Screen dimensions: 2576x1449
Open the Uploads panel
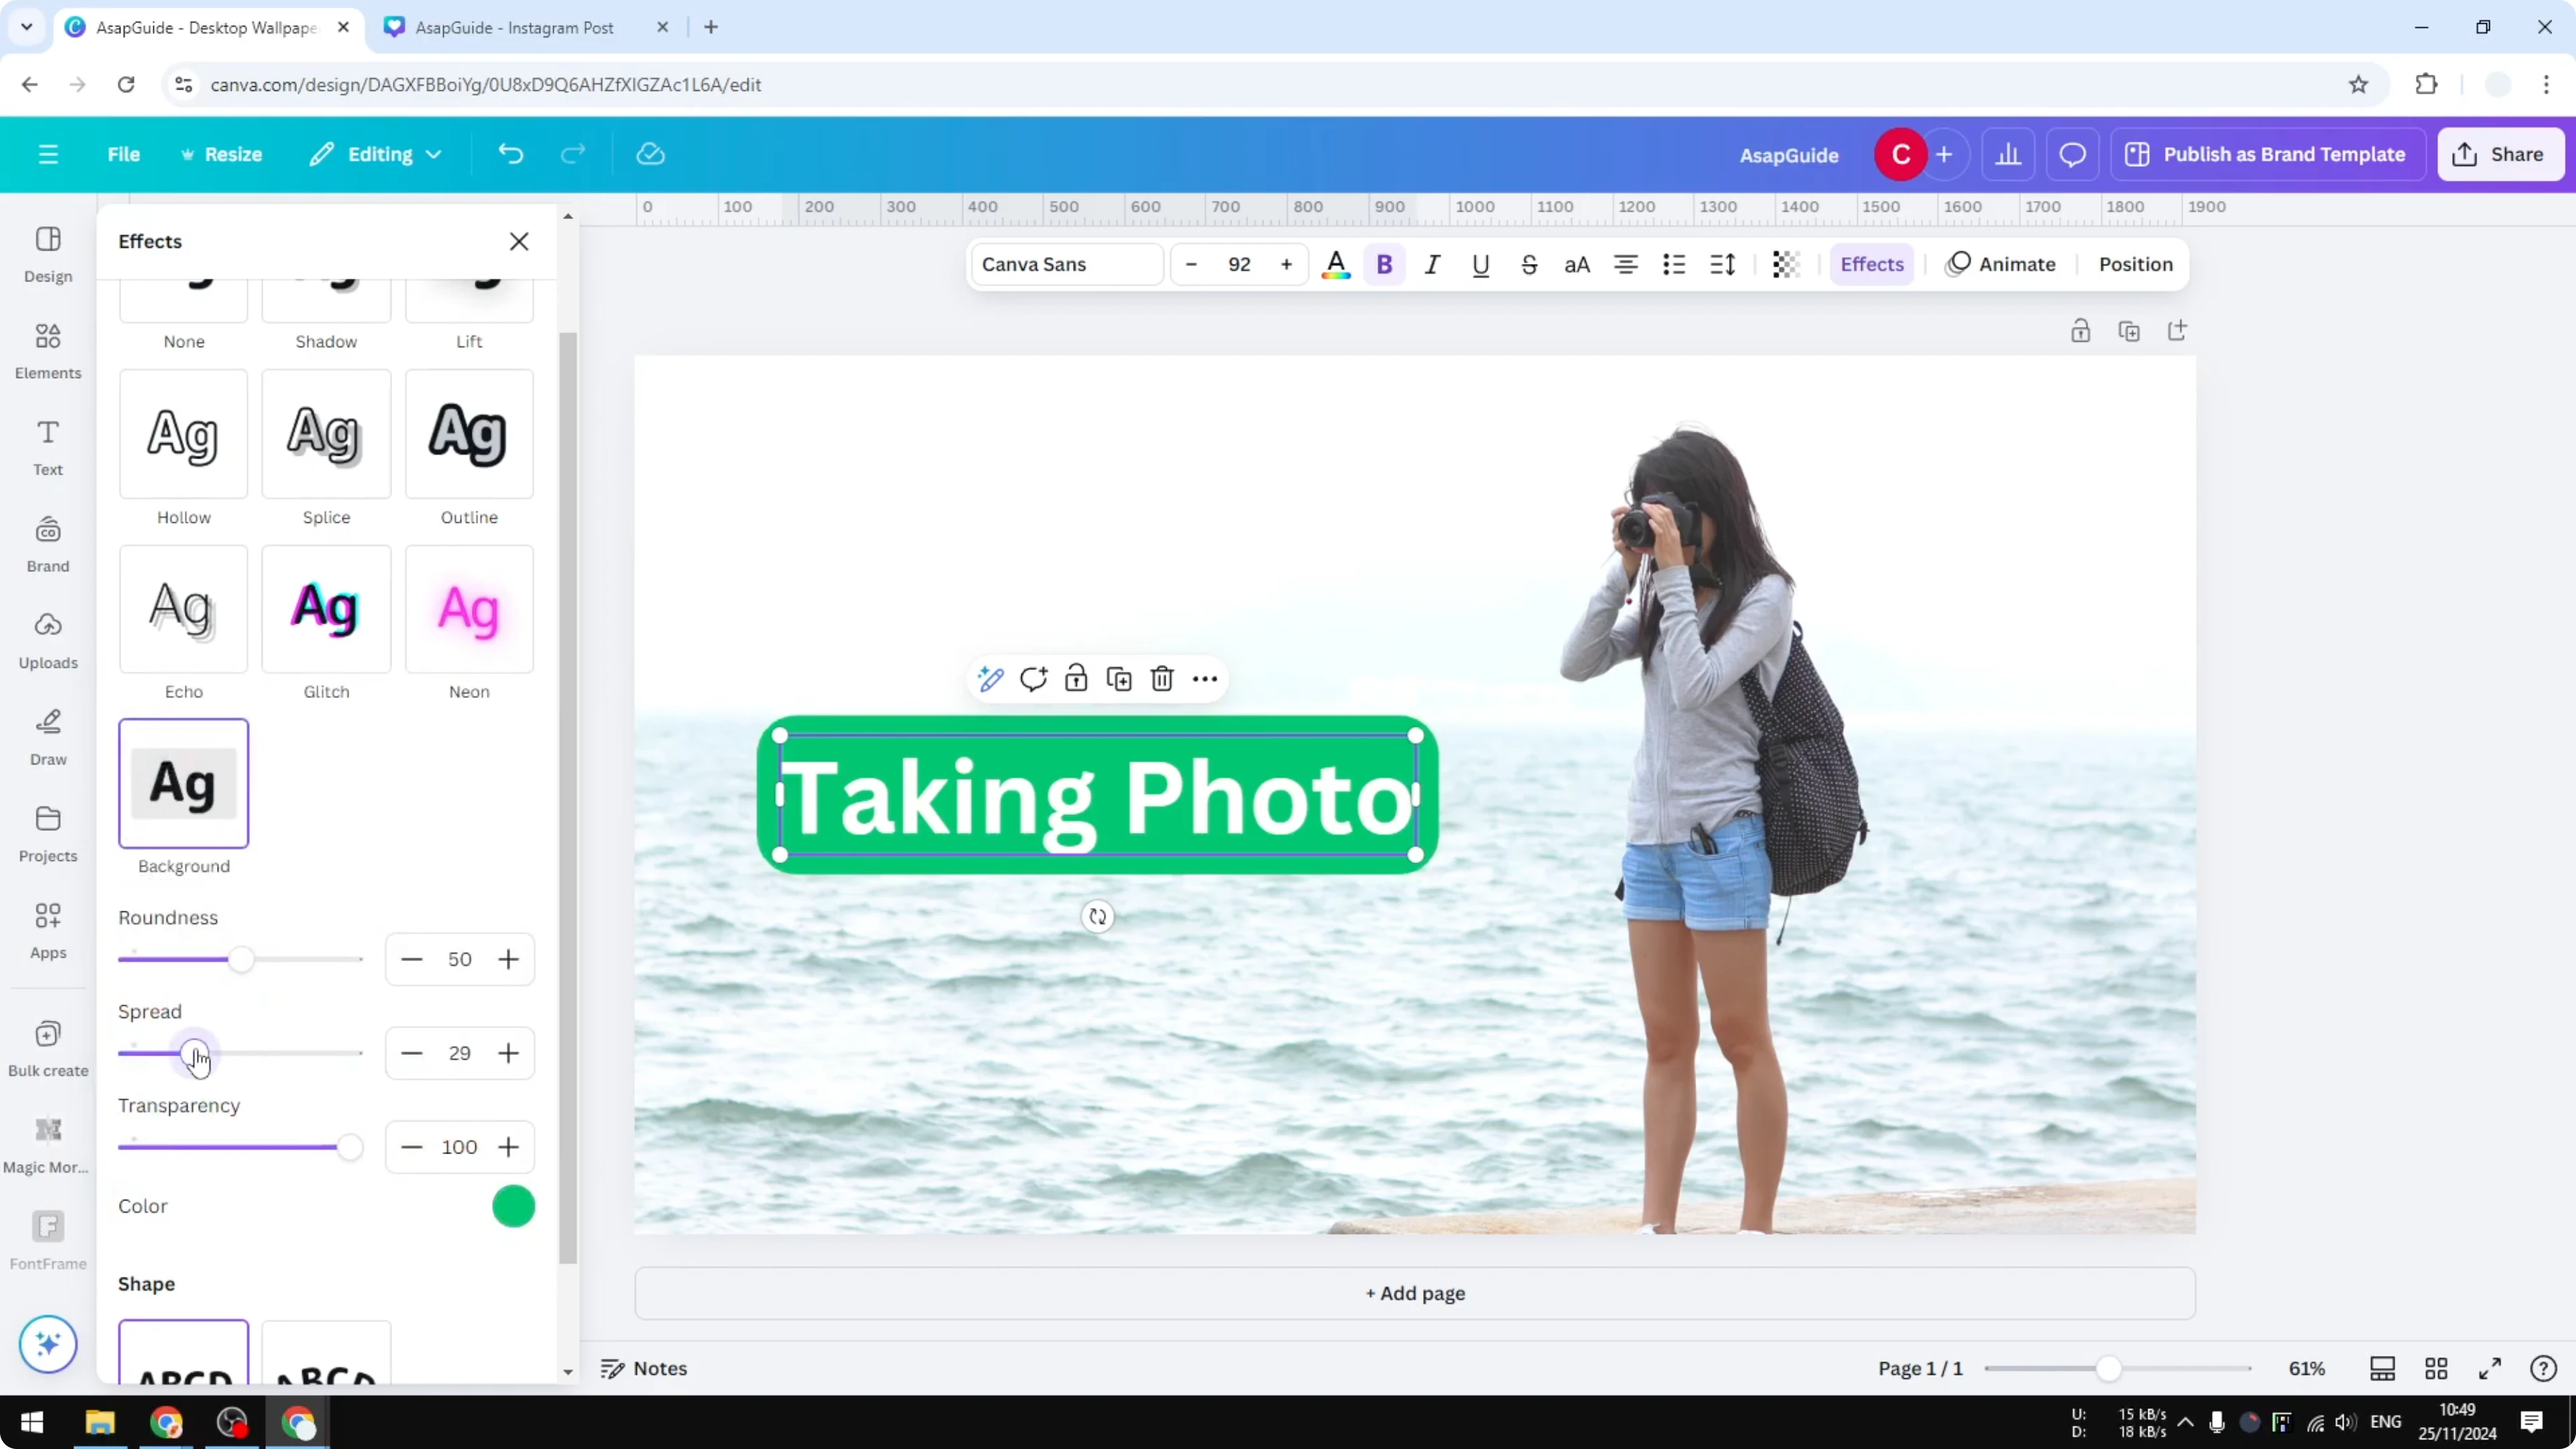coord(47,640)
